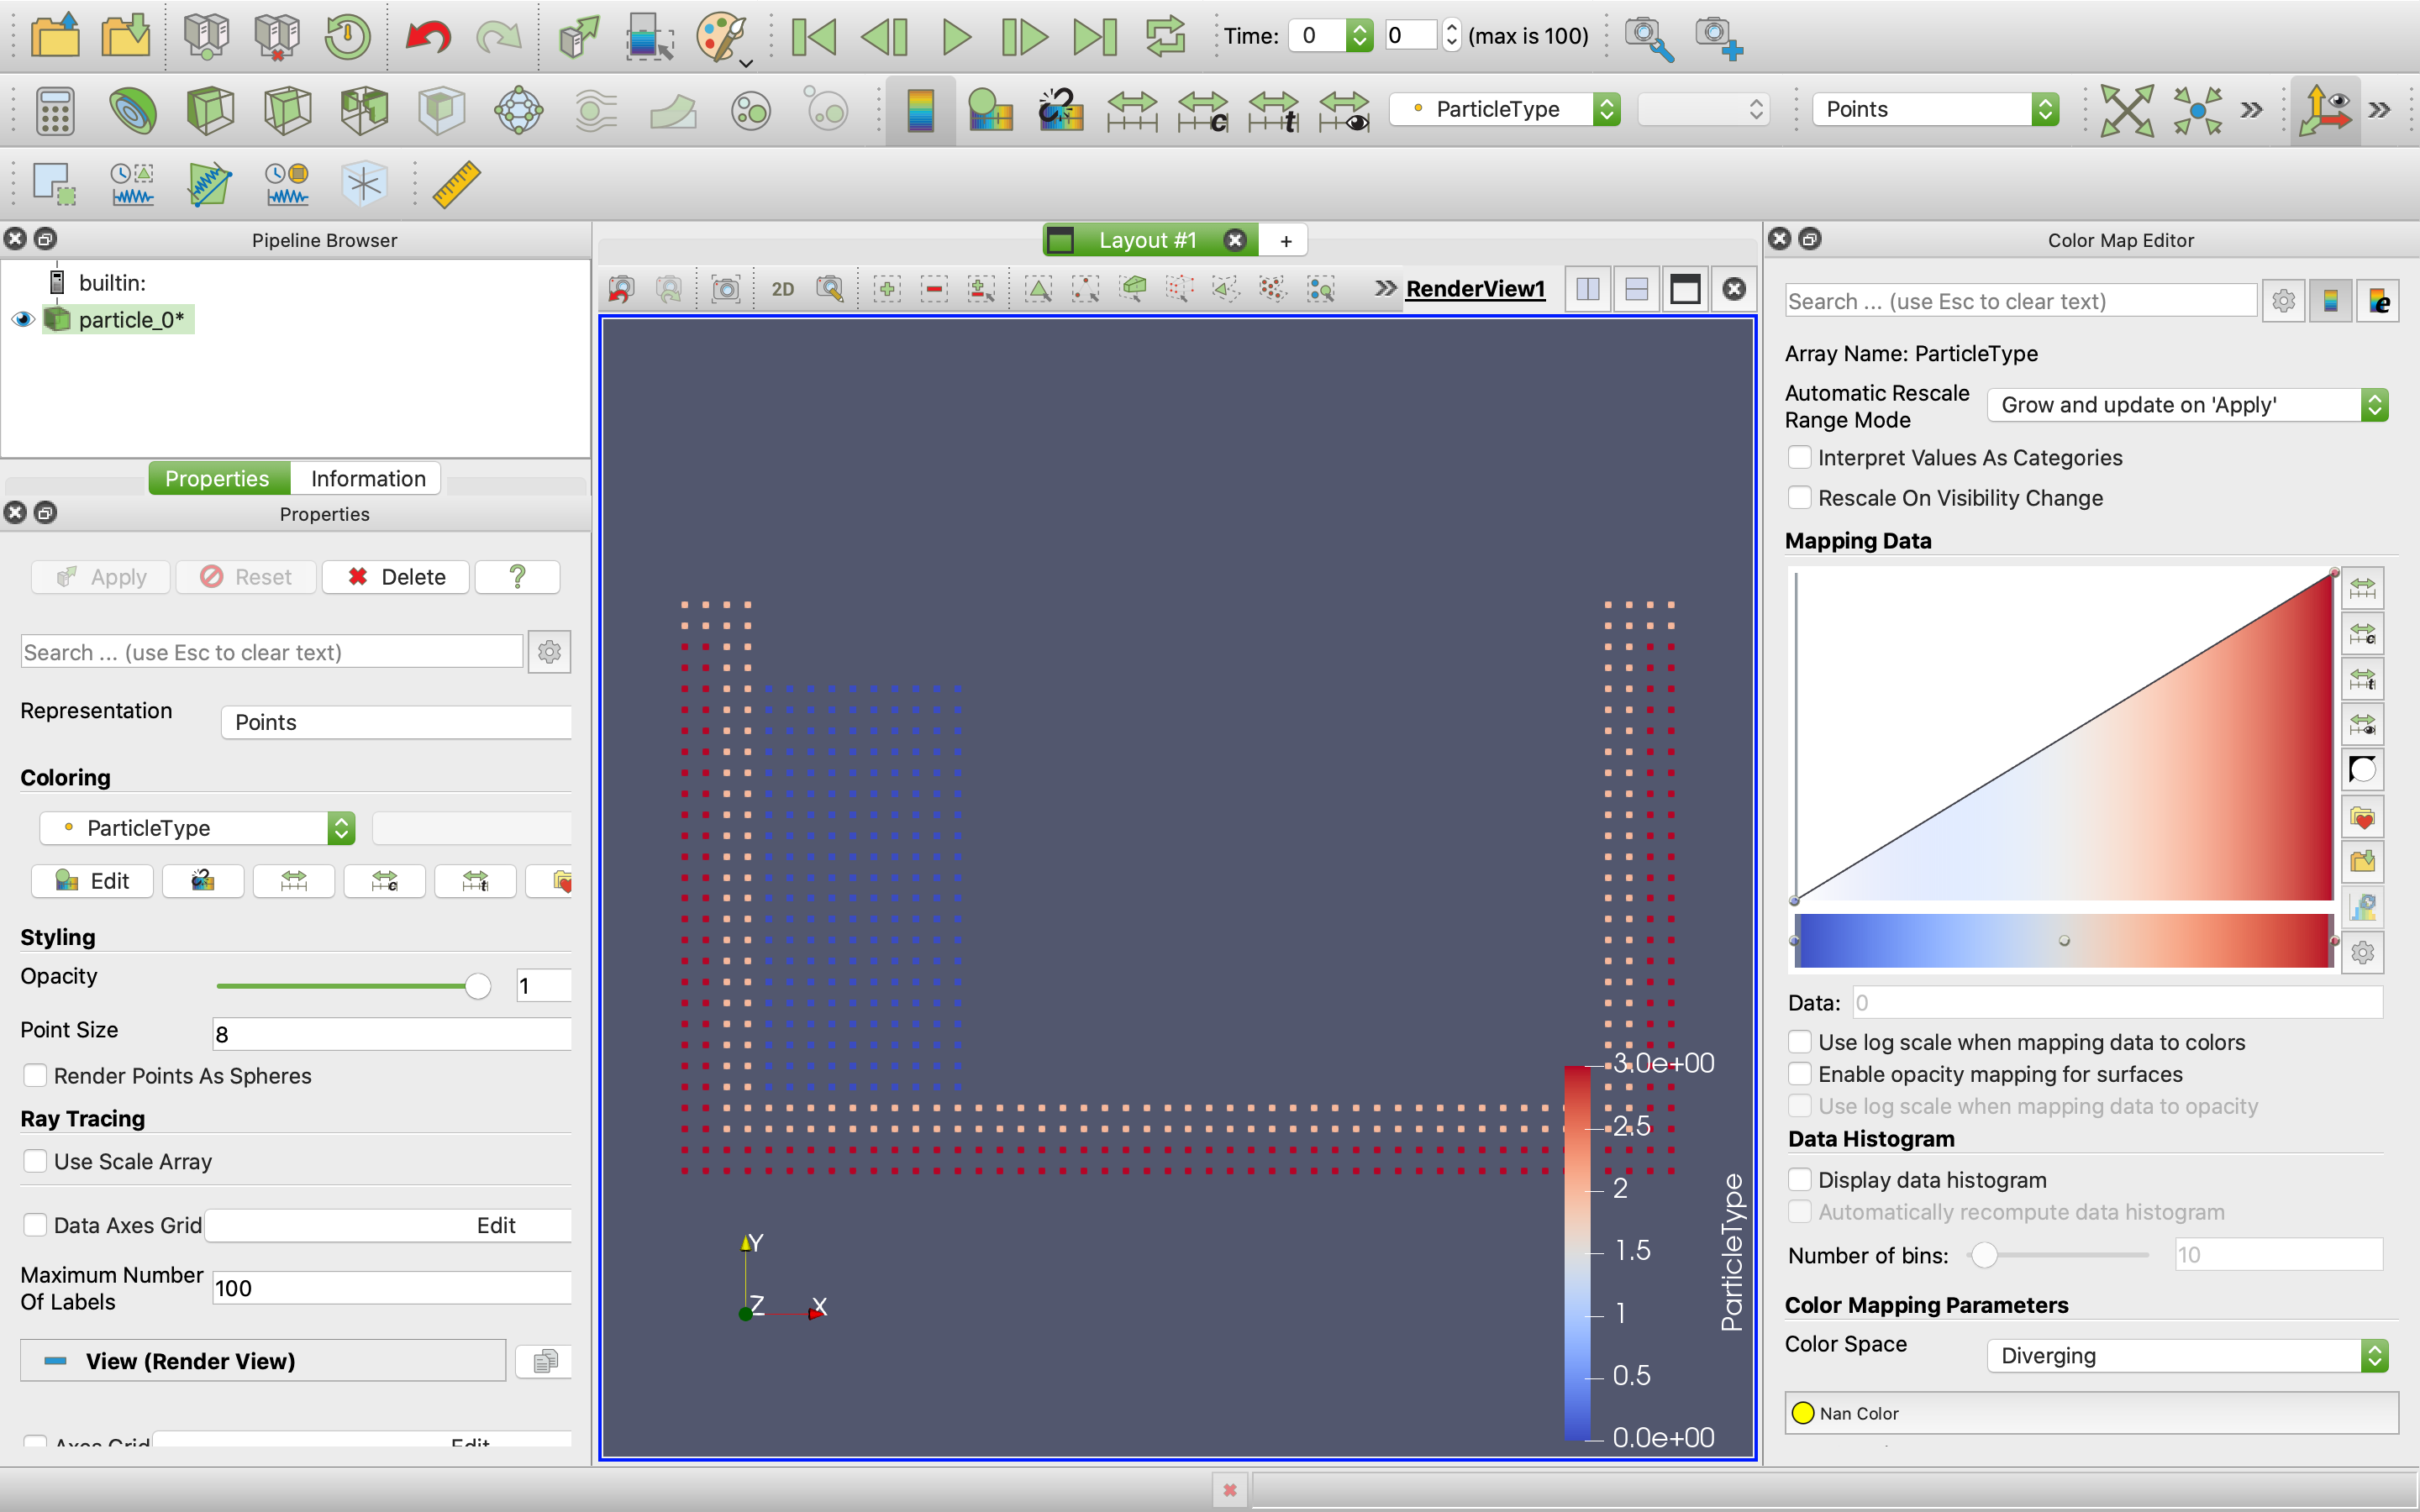This screenshot has height=1512, width=2420.
Task: Drag the color map midpoint slider
Action: tap(2061, 941)
